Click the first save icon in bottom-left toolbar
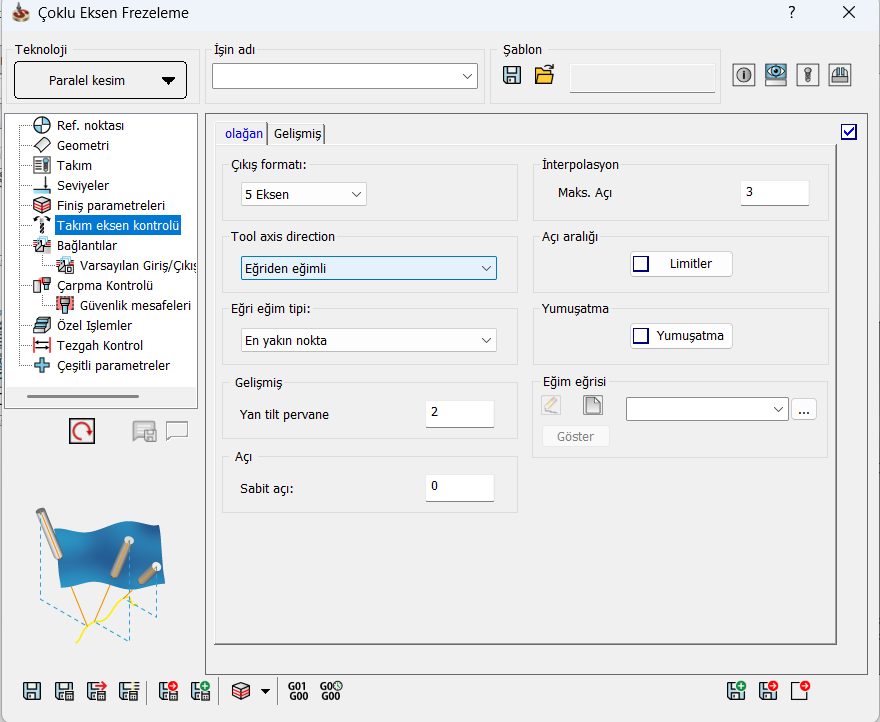This screenshot has width=880, height=722. 32,690
